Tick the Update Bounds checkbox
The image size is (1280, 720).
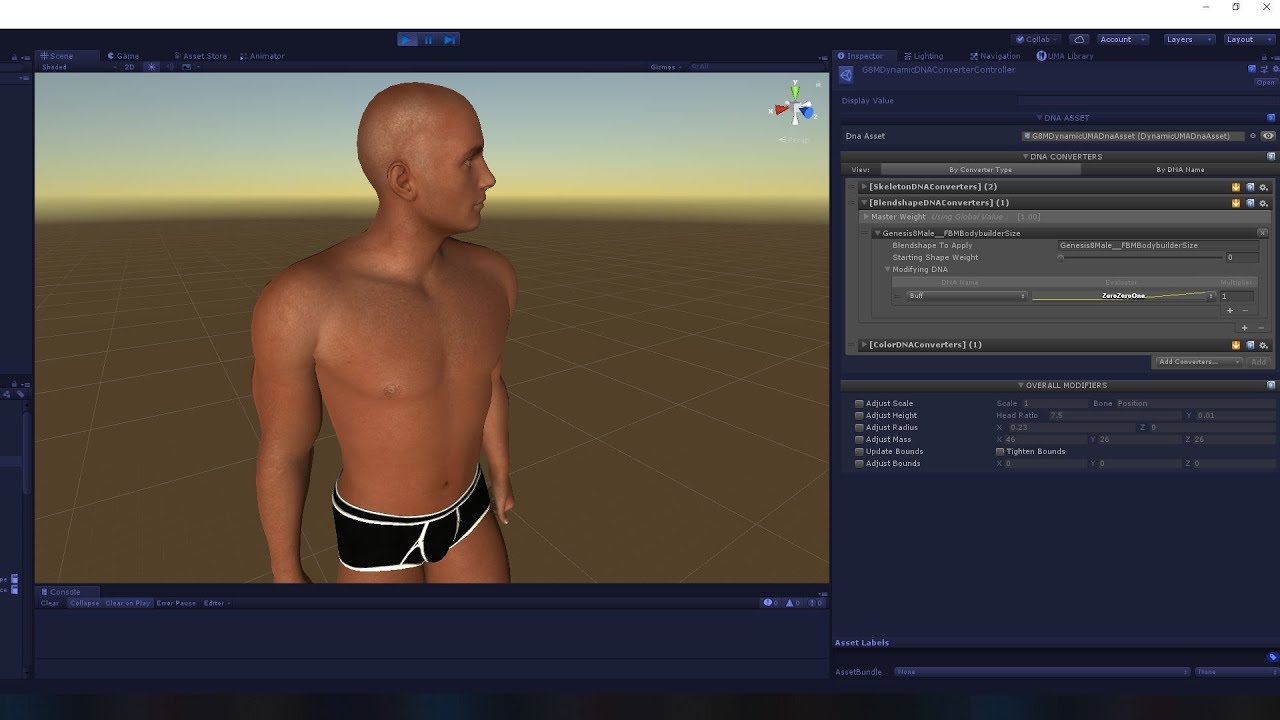tap(859, 452)
